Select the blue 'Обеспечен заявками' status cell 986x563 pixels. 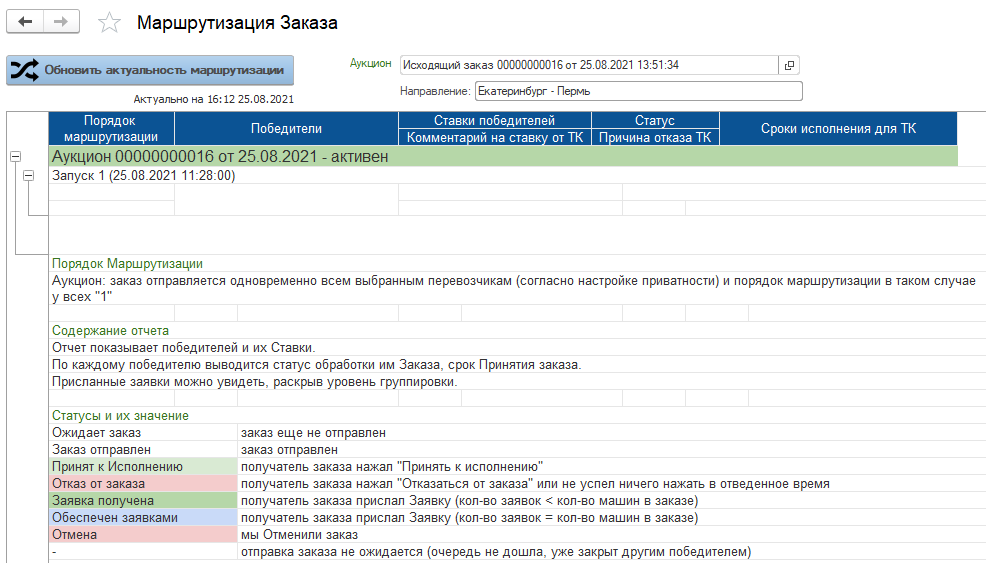tap(143, 518)
